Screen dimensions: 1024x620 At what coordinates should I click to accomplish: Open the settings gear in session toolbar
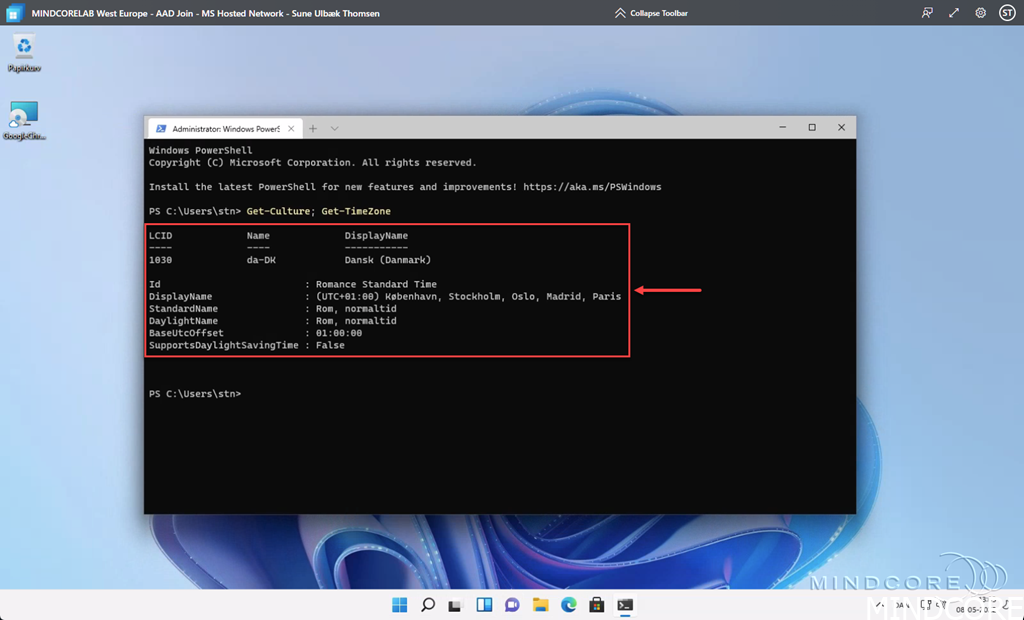[x=980, y=13]
